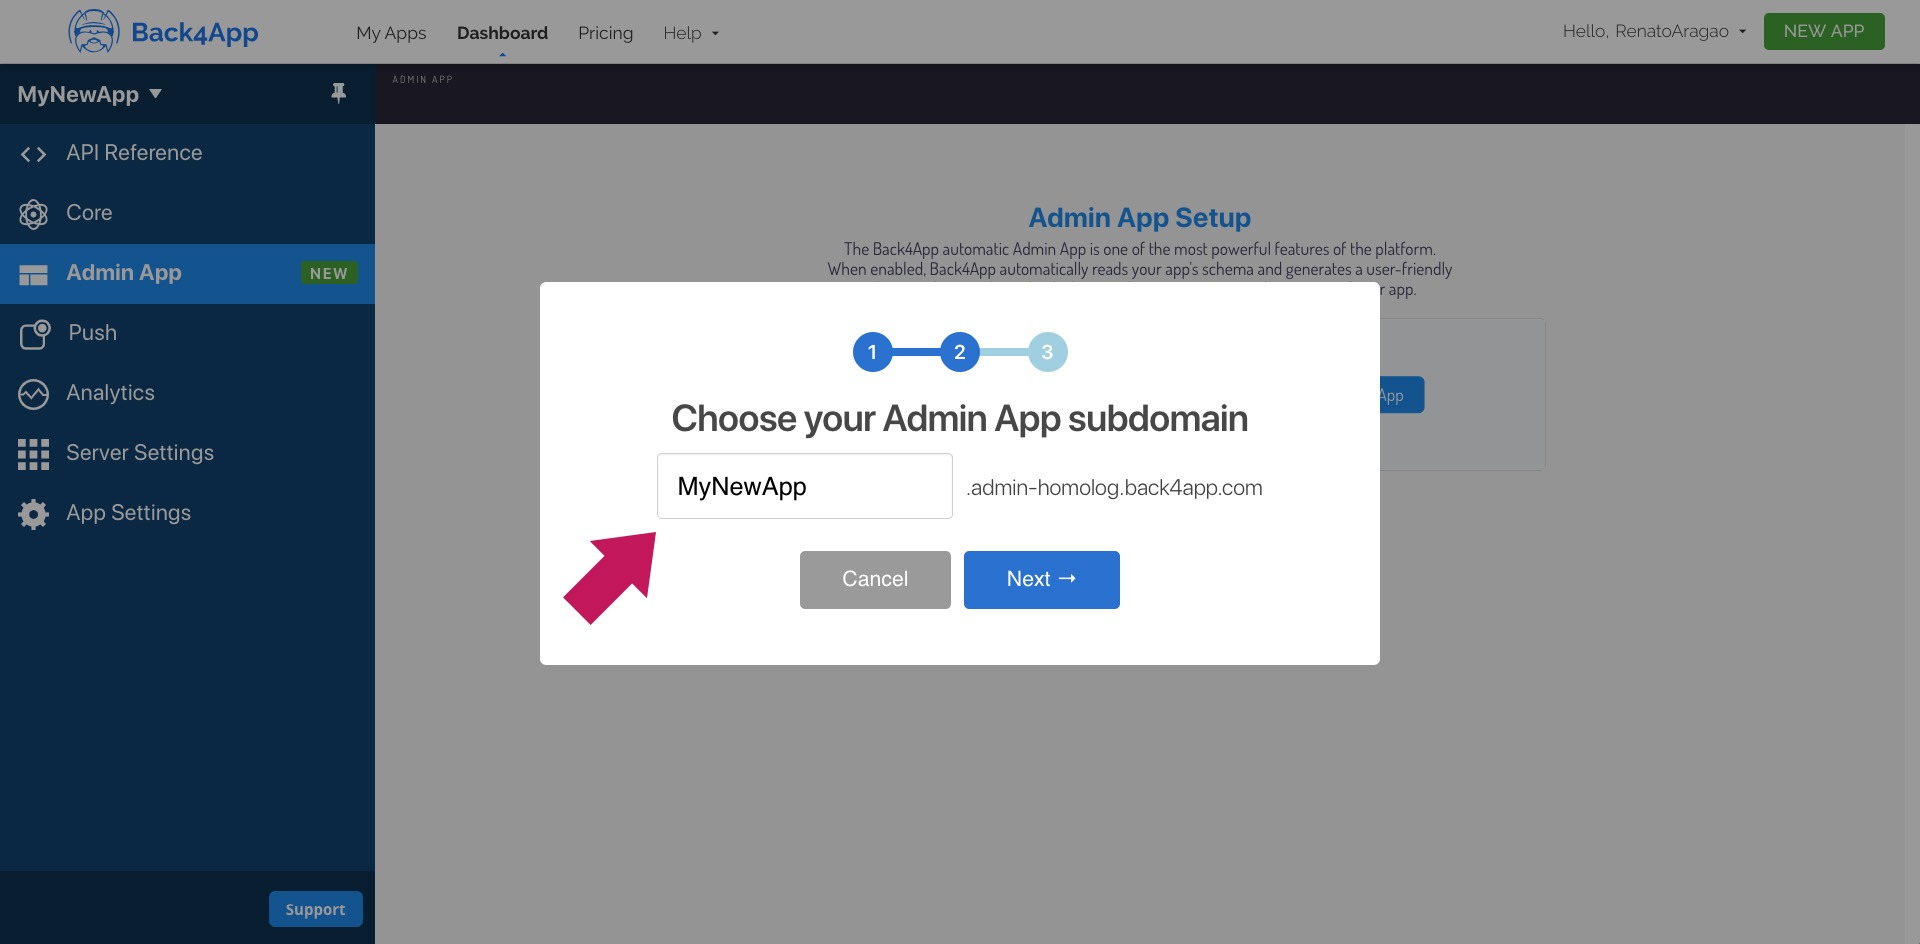Click the green NEW APP button

pyautogui.click(x=1824, y=31)
